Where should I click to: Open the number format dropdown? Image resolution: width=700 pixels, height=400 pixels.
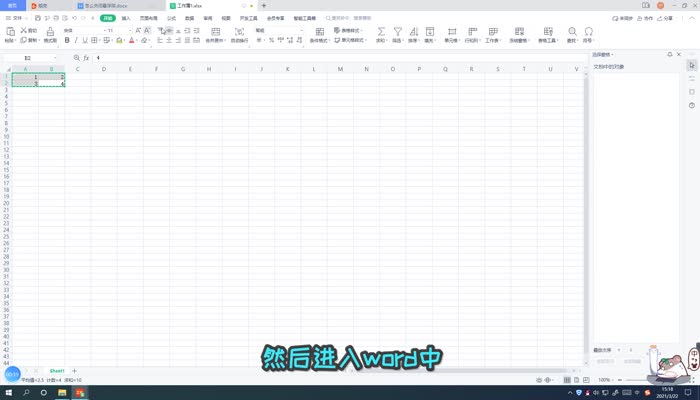coord(302,30)
